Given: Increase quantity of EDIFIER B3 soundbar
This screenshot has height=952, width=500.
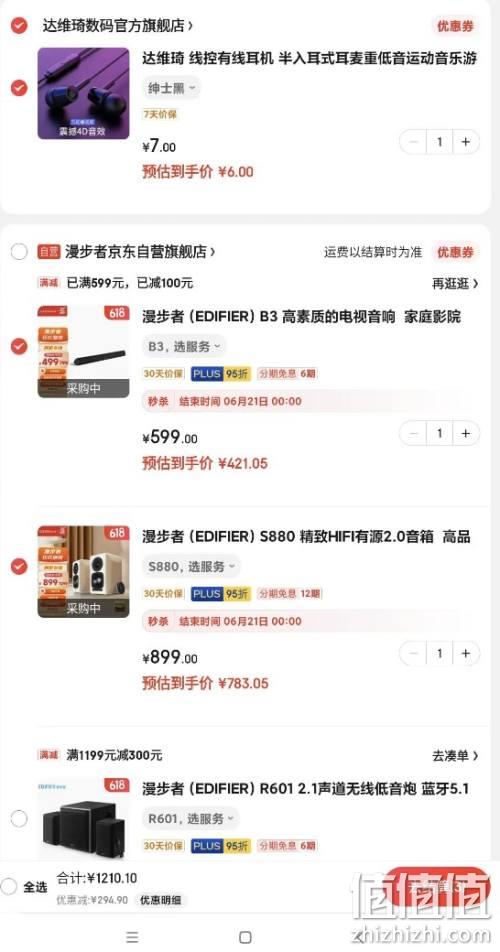Looking at the screenshot, I should [x=465, y=434].
